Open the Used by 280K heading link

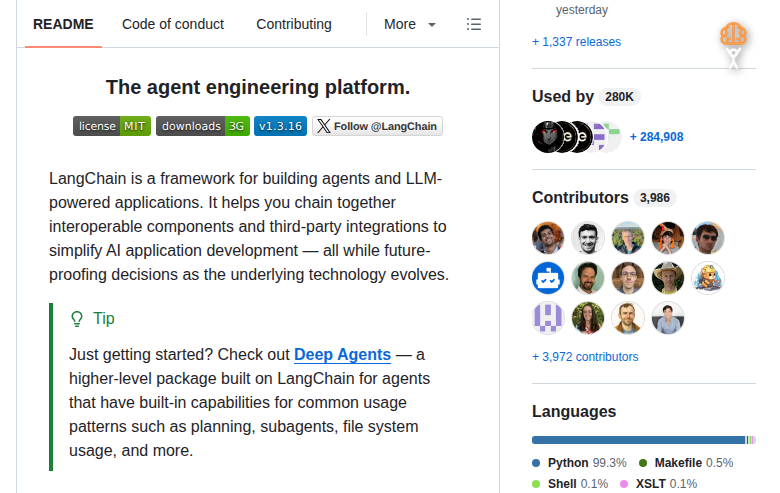click(586, 97)
